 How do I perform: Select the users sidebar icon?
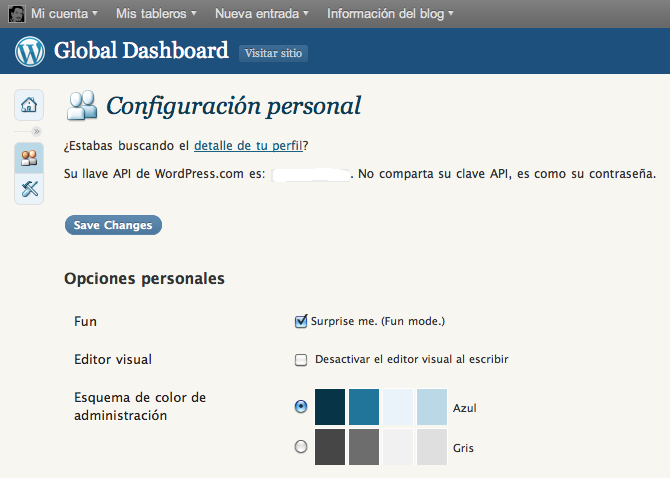29,158
